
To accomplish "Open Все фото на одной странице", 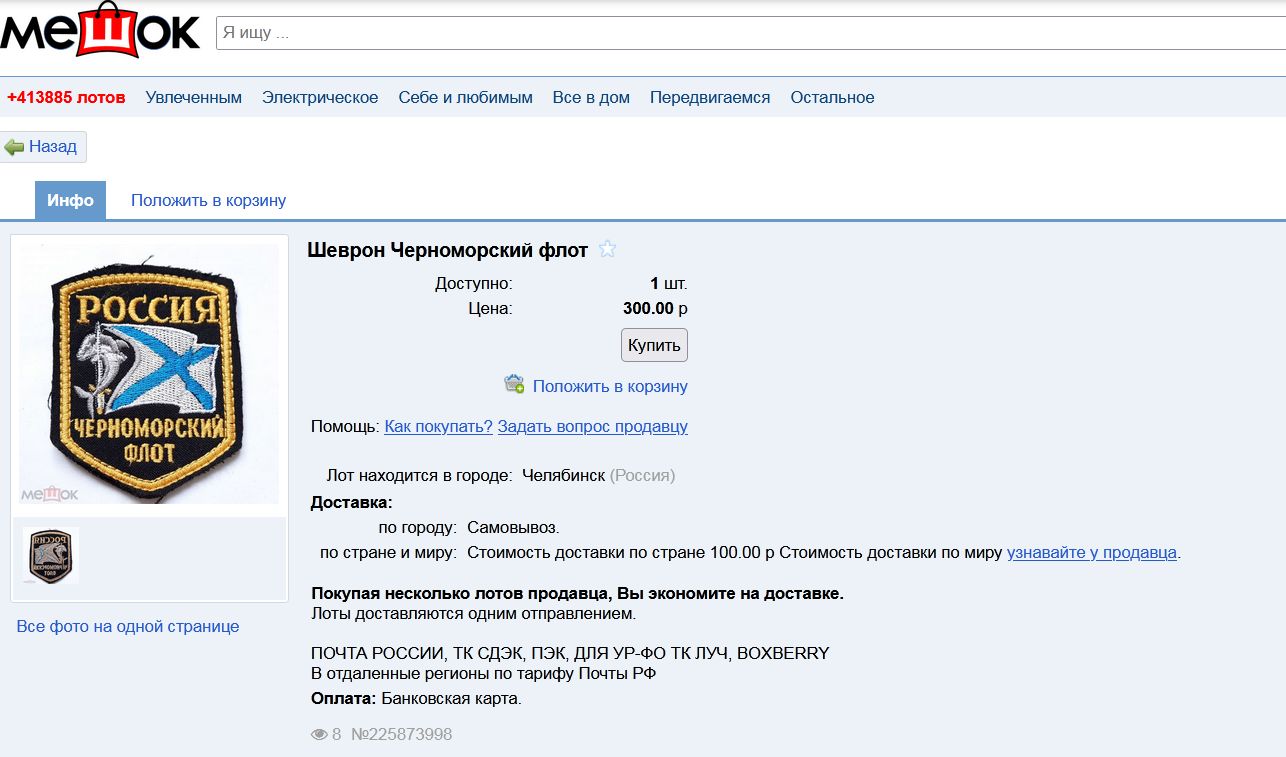I will pyautogui.click(x=128, y=627).
